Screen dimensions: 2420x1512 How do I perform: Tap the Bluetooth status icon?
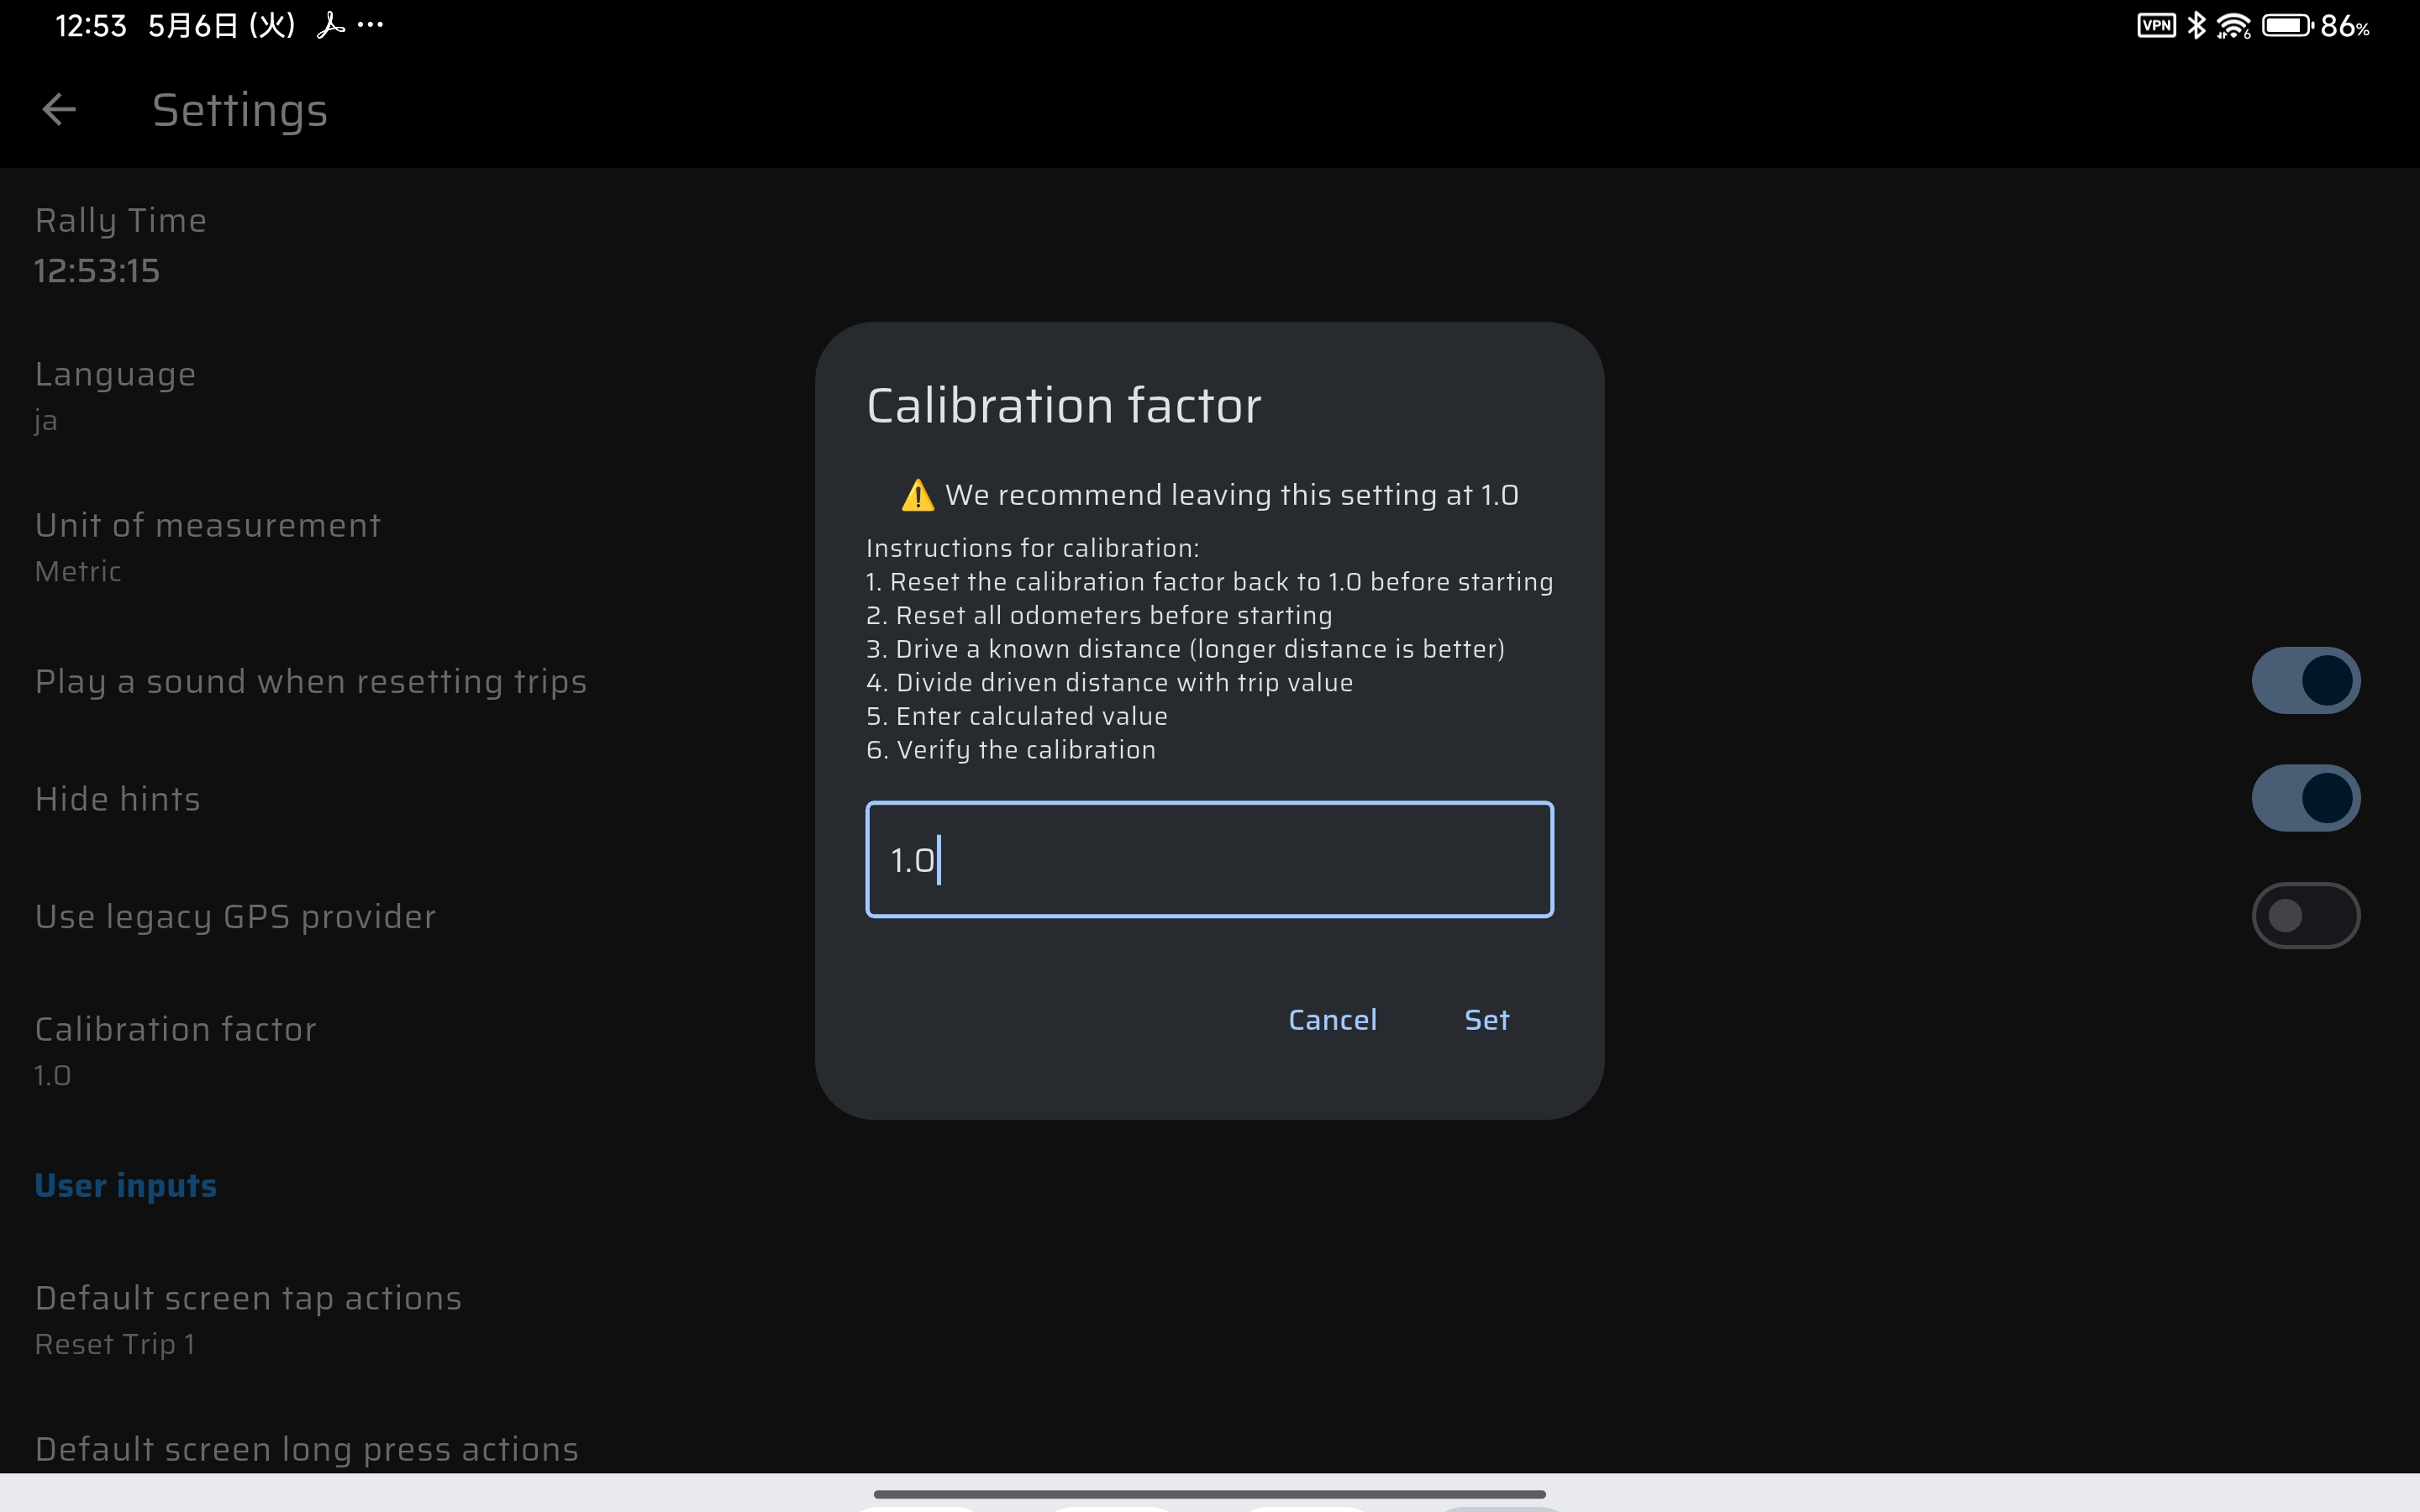[x=2196, y=26]
